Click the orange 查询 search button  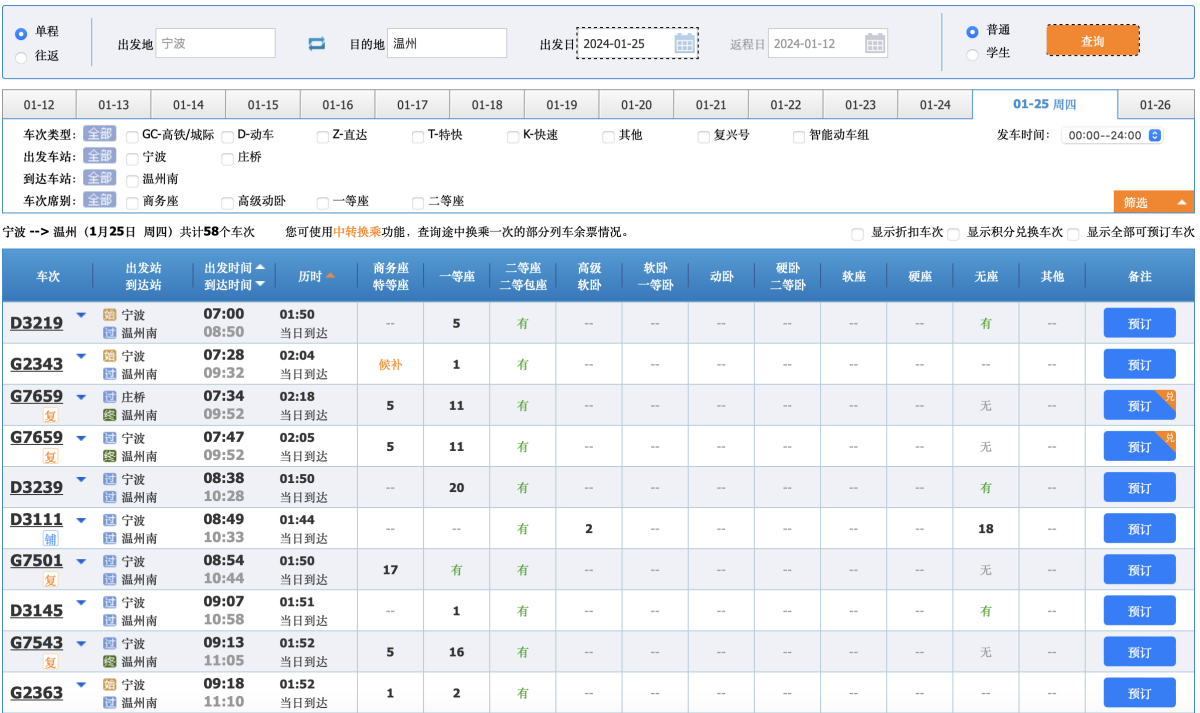pos(1093,41)
